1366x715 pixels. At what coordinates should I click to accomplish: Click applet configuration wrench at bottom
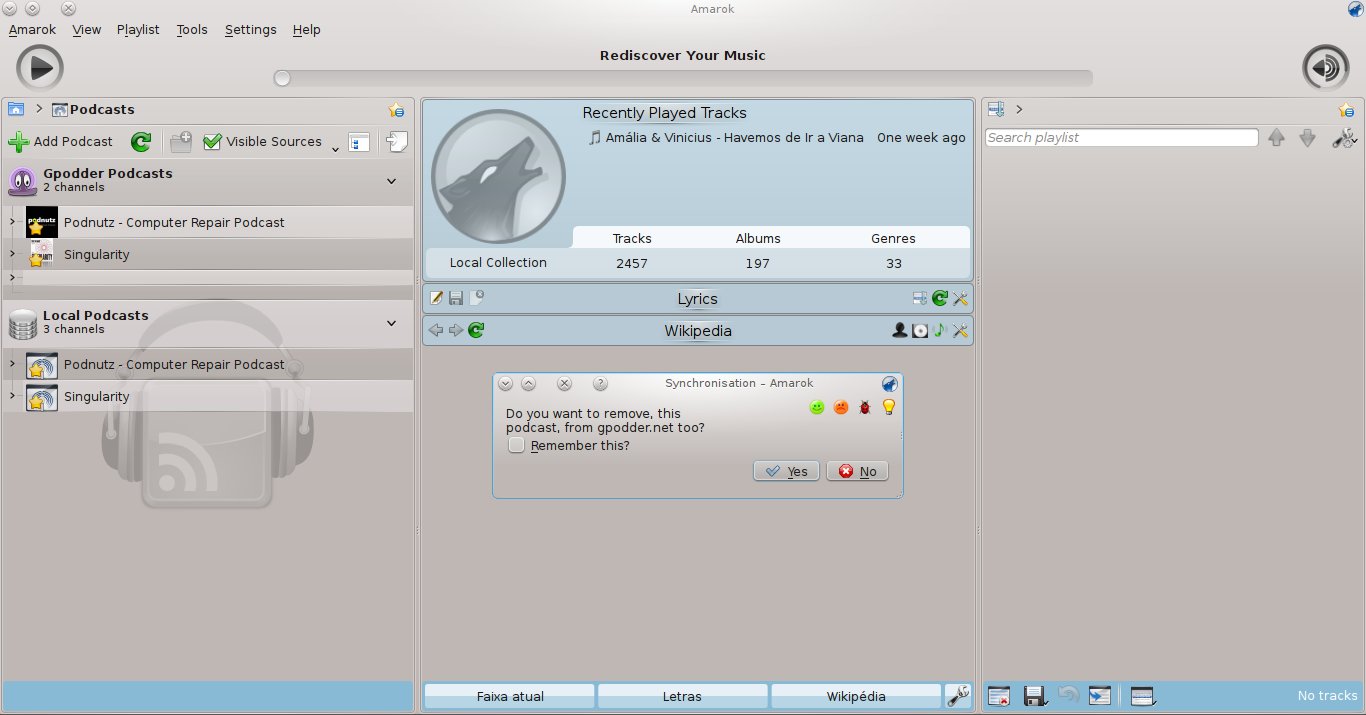958,696
